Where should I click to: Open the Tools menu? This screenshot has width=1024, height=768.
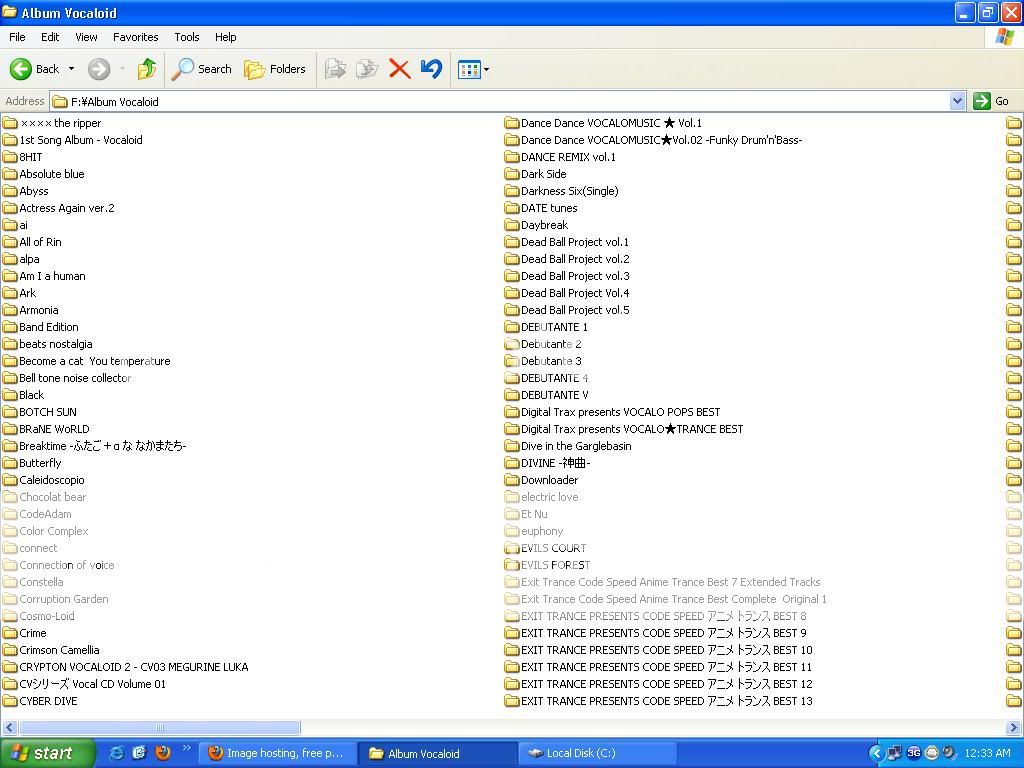pos(187,37)
